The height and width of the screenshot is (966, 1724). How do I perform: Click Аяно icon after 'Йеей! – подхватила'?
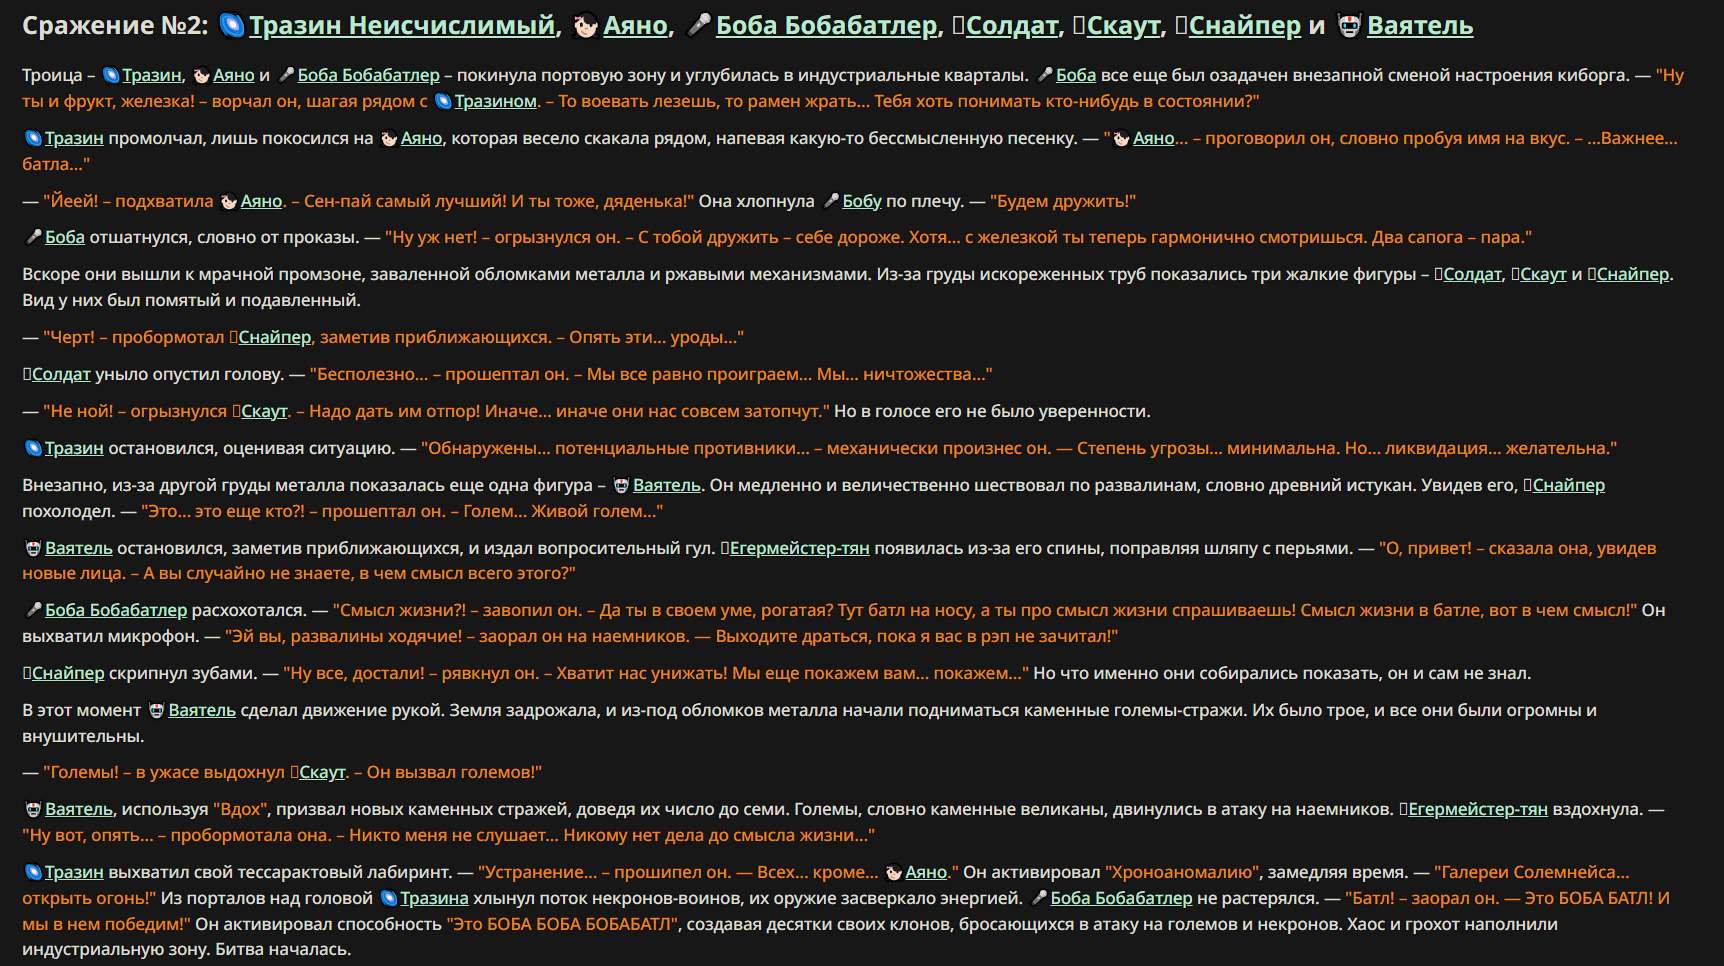click(x=229, y=201)
